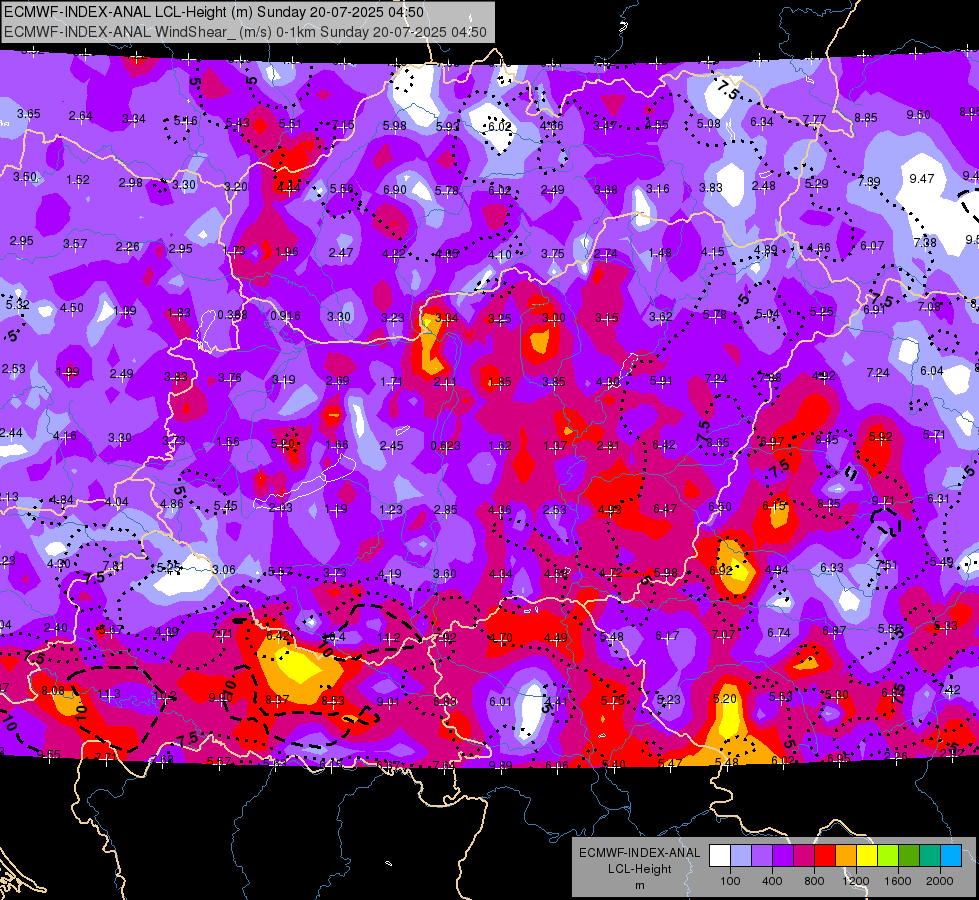
Task: Click the wind shear value '6.74'
Action: pos(779,633)
